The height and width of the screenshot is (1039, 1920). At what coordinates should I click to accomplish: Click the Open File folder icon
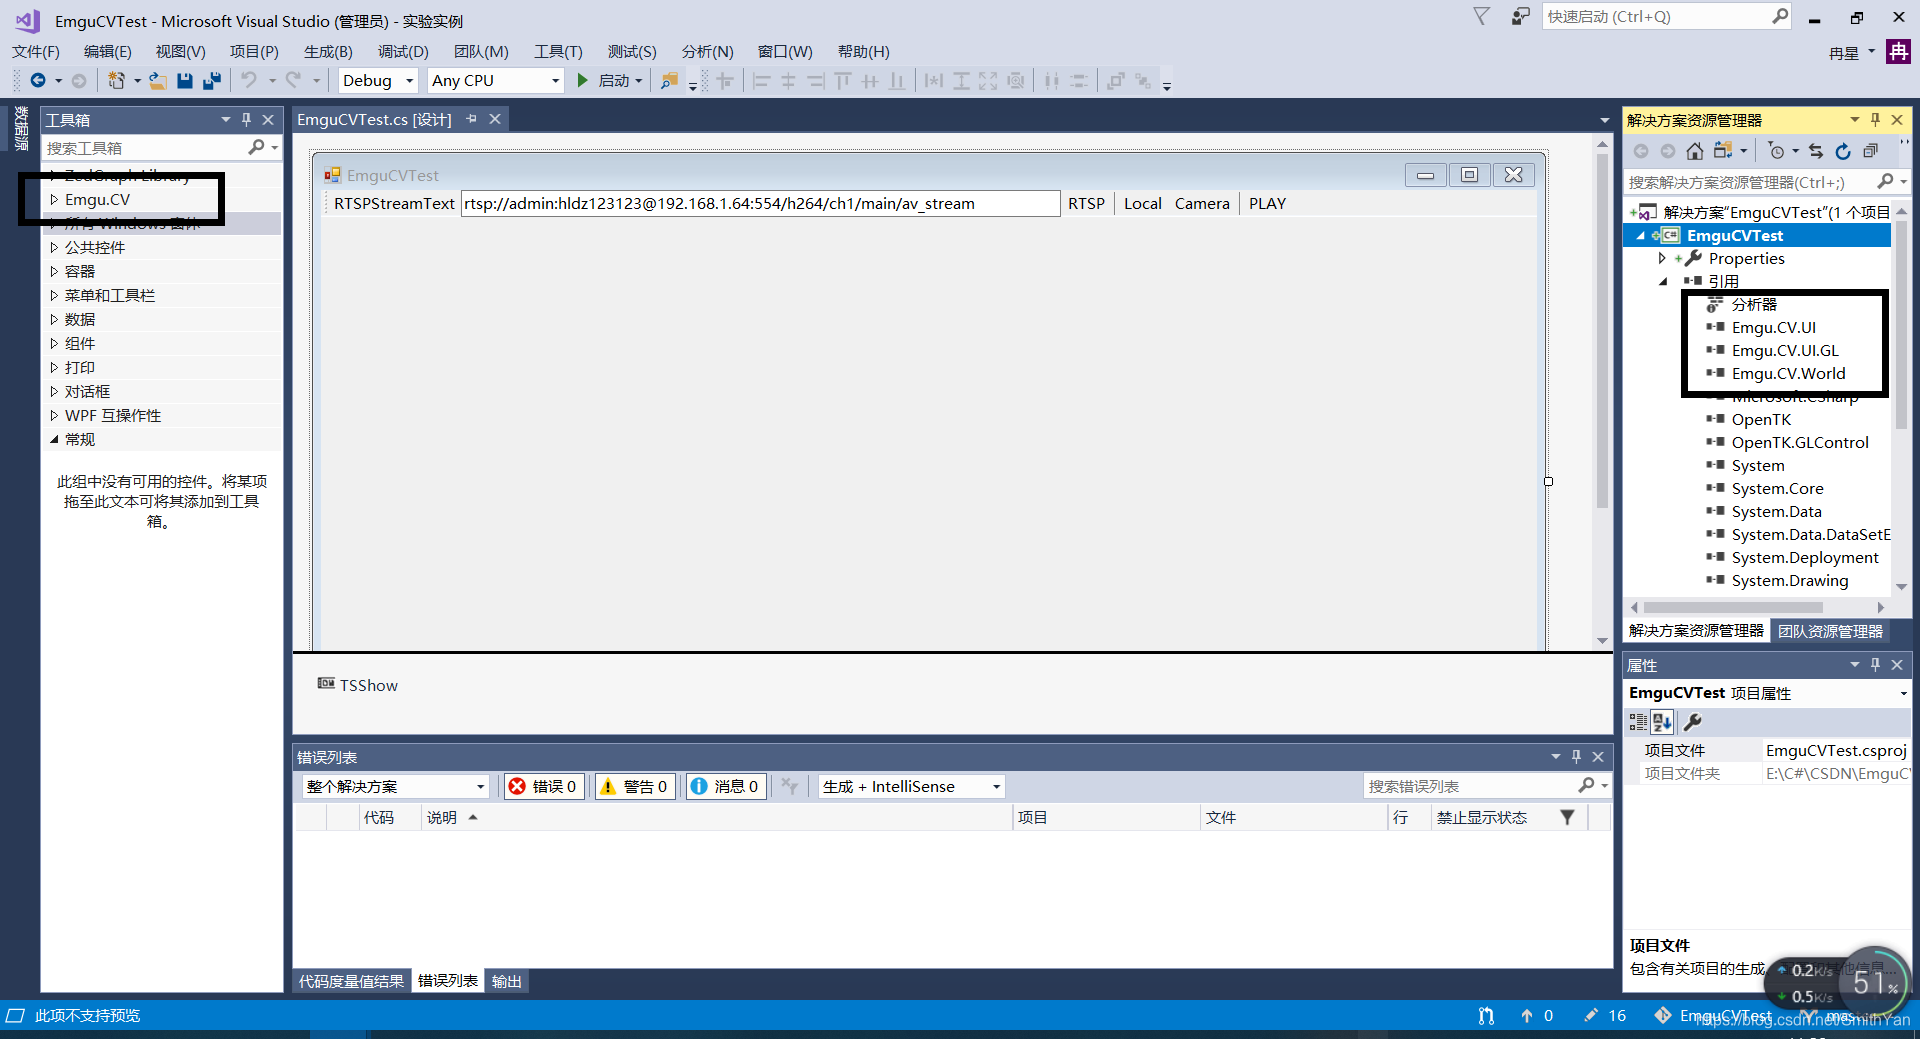coord(158,81)
